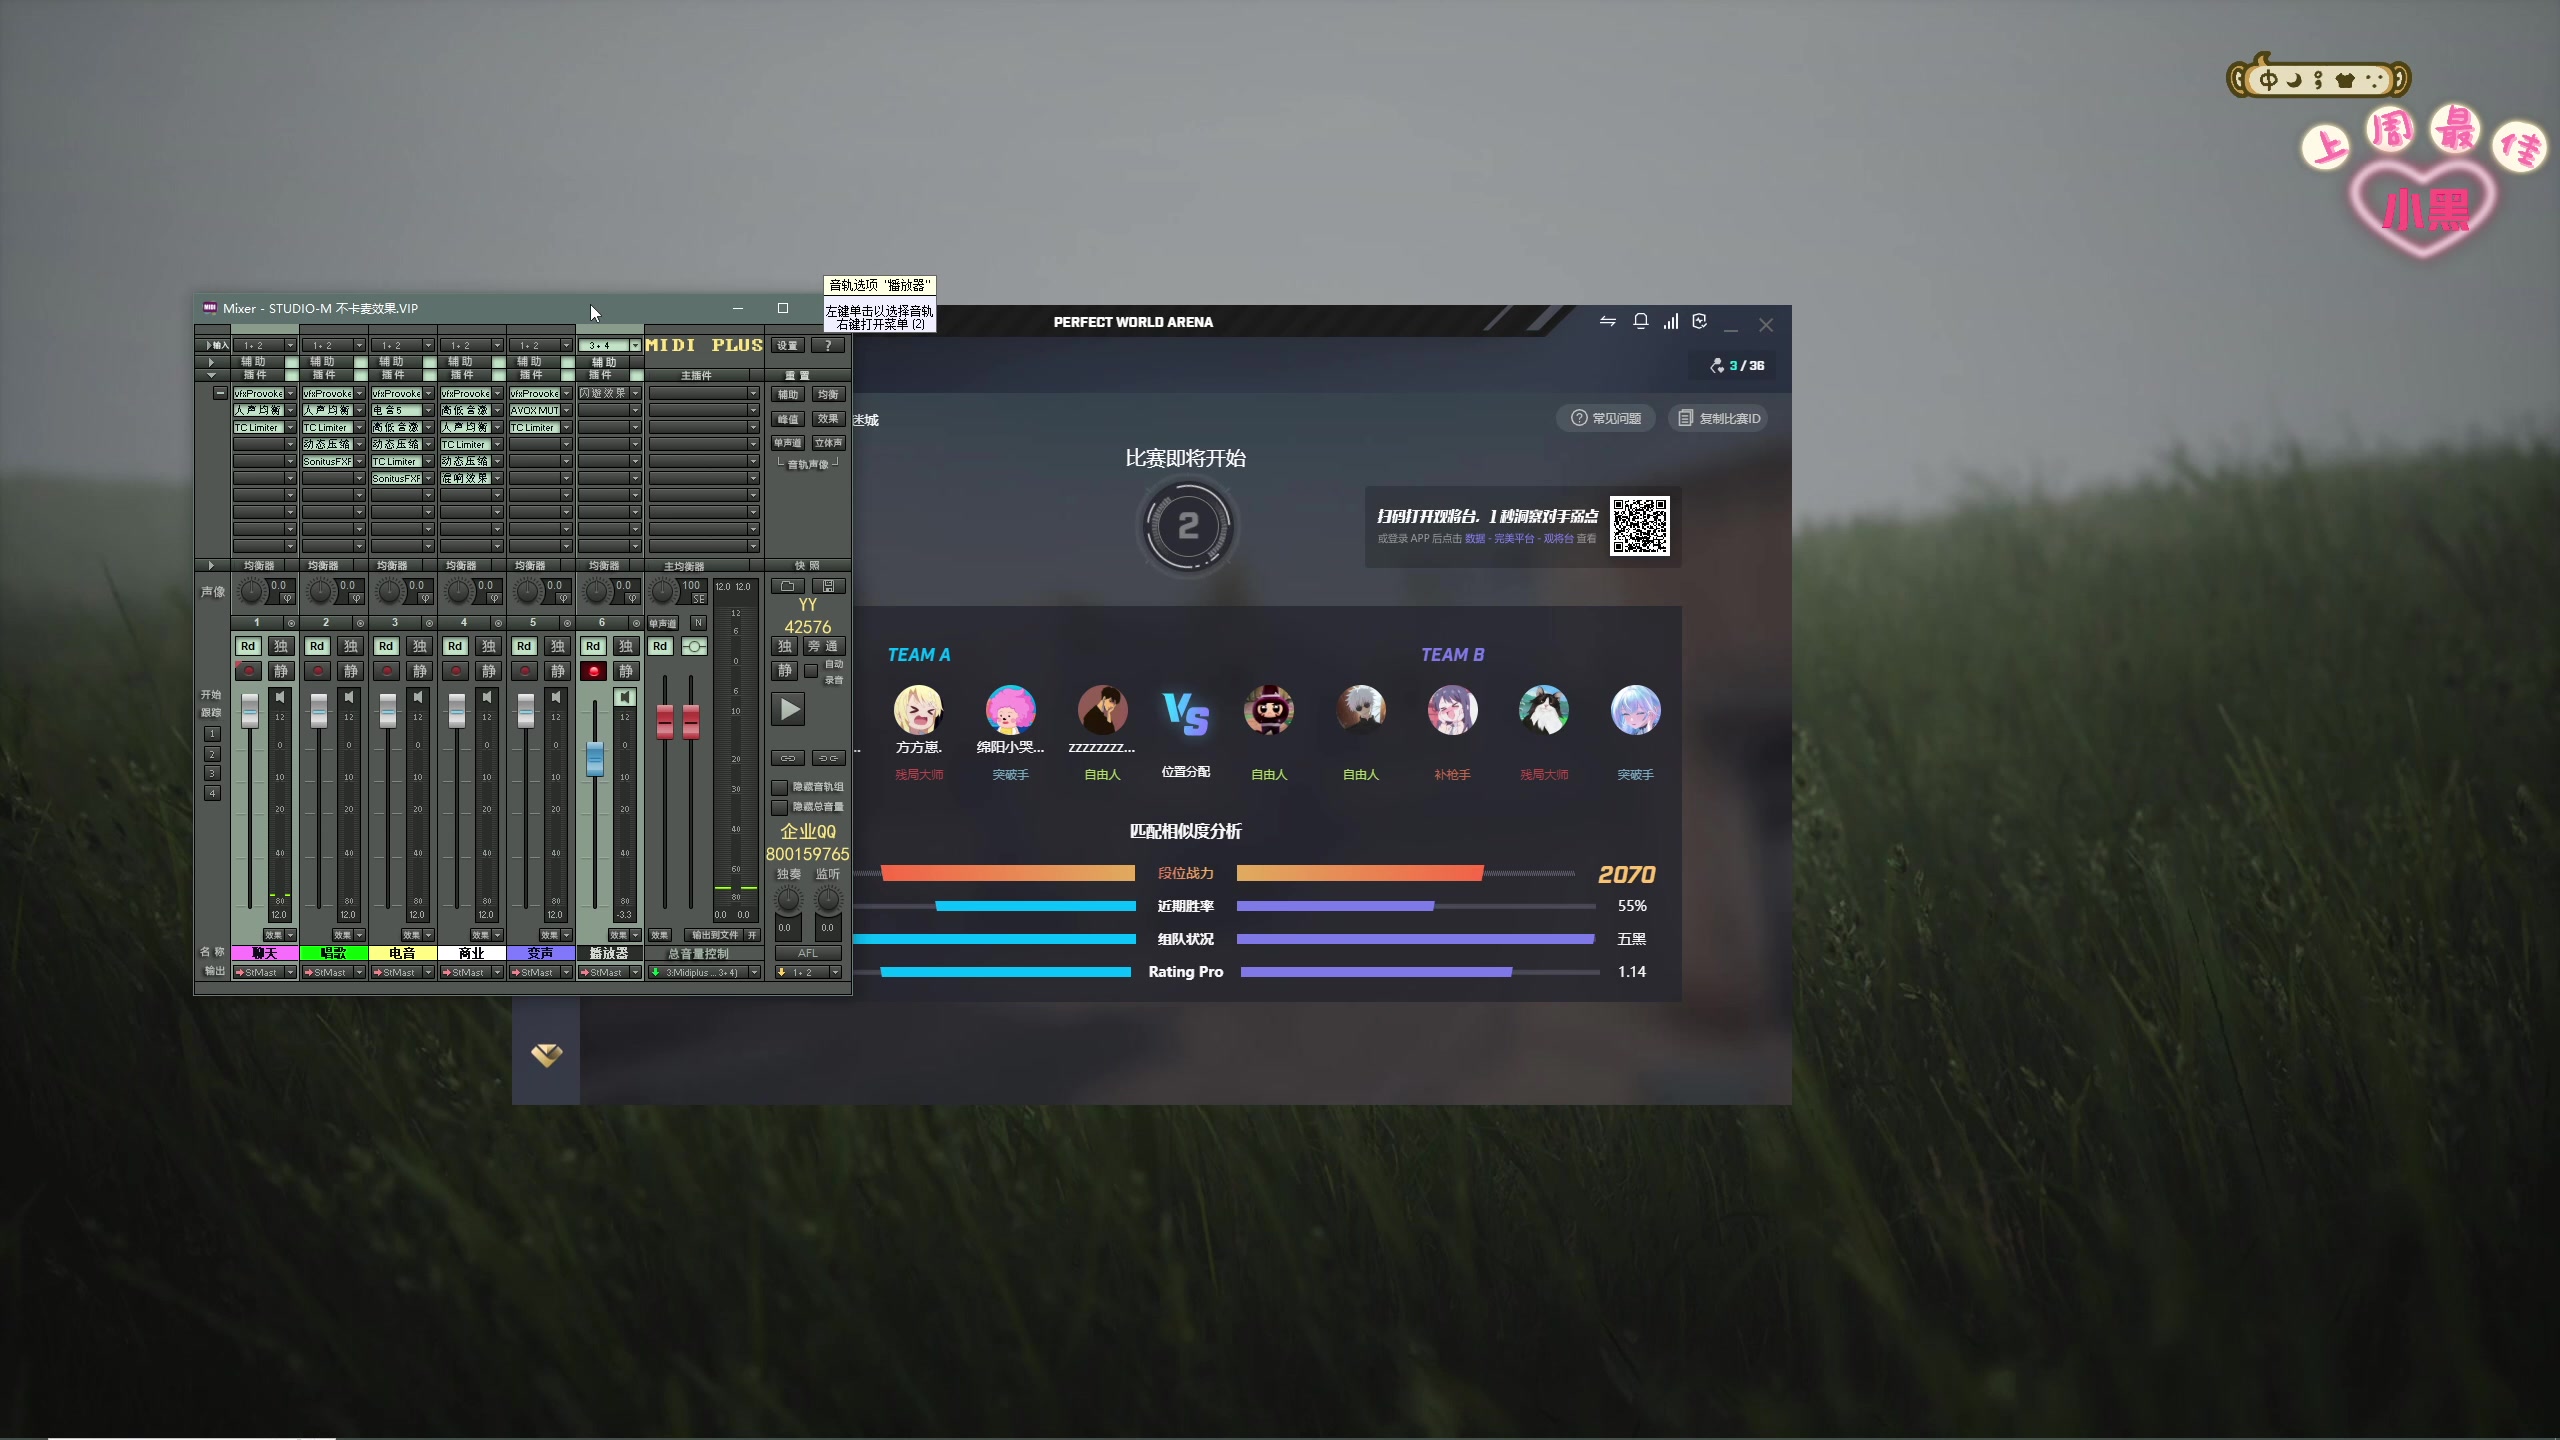Image resolution: width=2560 pixels, height=1440 pixels.
Task: Click the AFL button
Action: click(808, 953)
